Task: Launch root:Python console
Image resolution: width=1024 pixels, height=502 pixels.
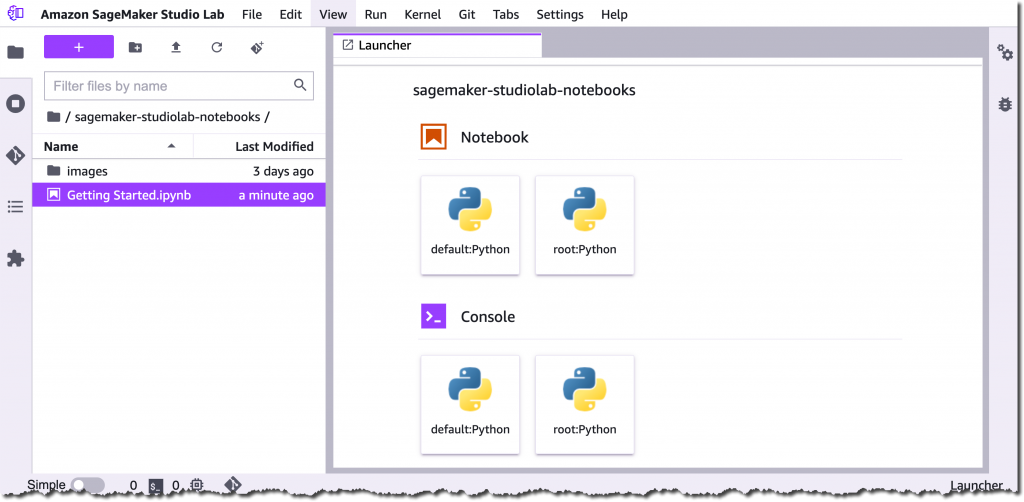Action: 584,405
